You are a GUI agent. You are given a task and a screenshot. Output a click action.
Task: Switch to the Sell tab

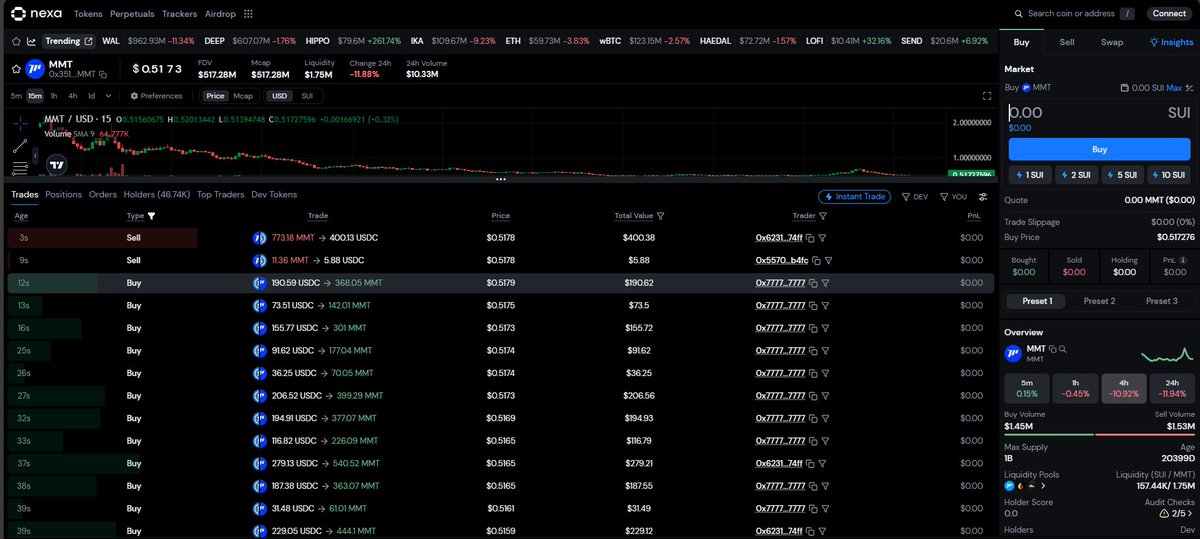[1067, 42]
